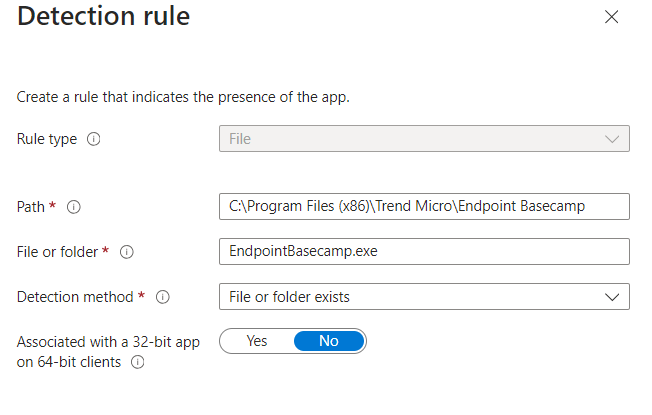This screenshot has height=415, width=652.
Task: Open the Rule type File dropdown
Action: pos(424,139)
